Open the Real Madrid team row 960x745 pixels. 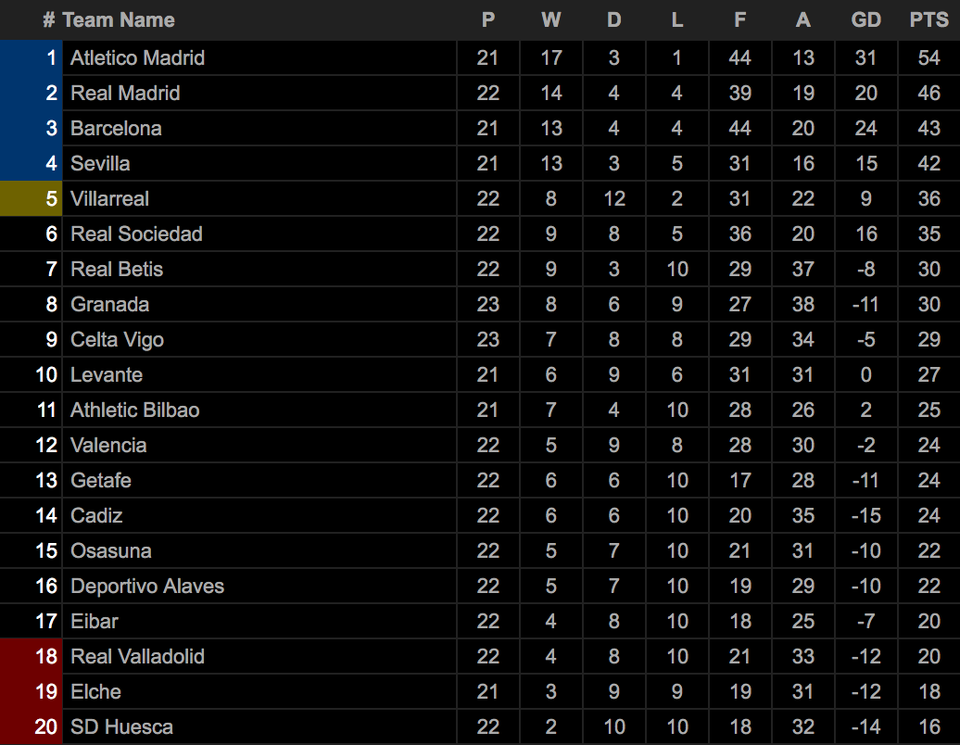[480, 93]
